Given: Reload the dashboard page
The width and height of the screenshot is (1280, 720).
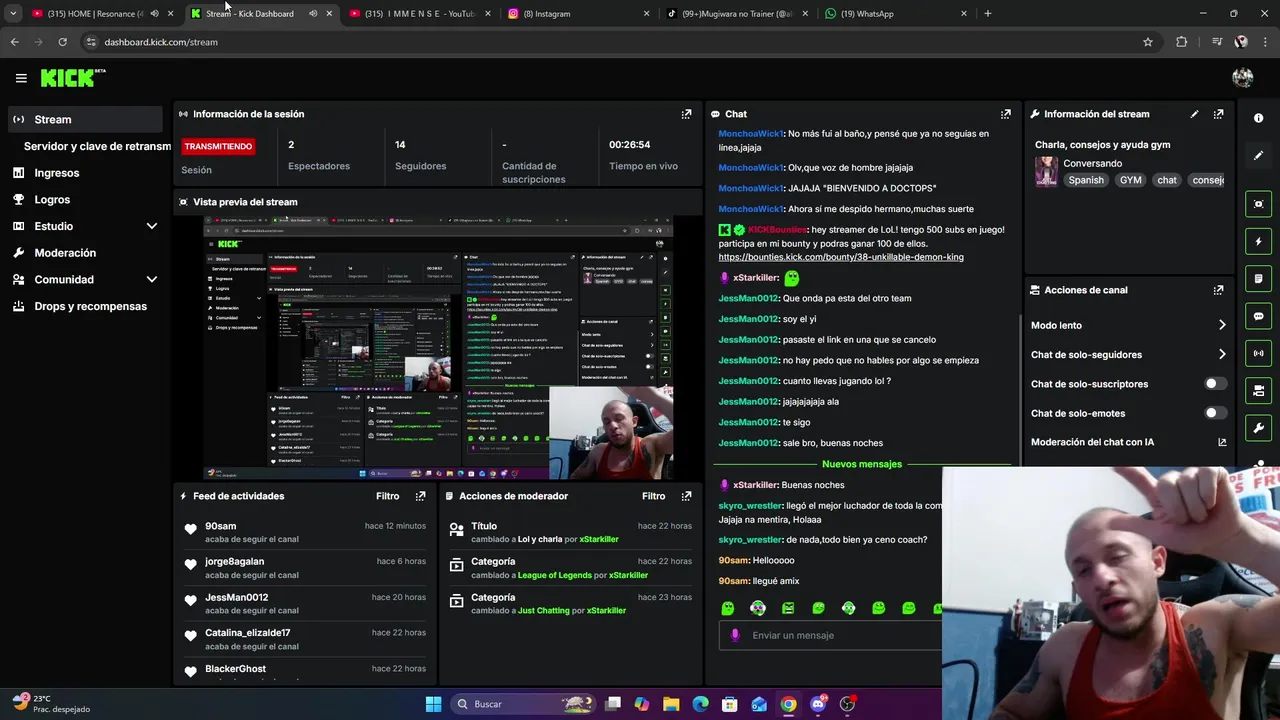Looking at the screenshot, I should click(62, 42).
